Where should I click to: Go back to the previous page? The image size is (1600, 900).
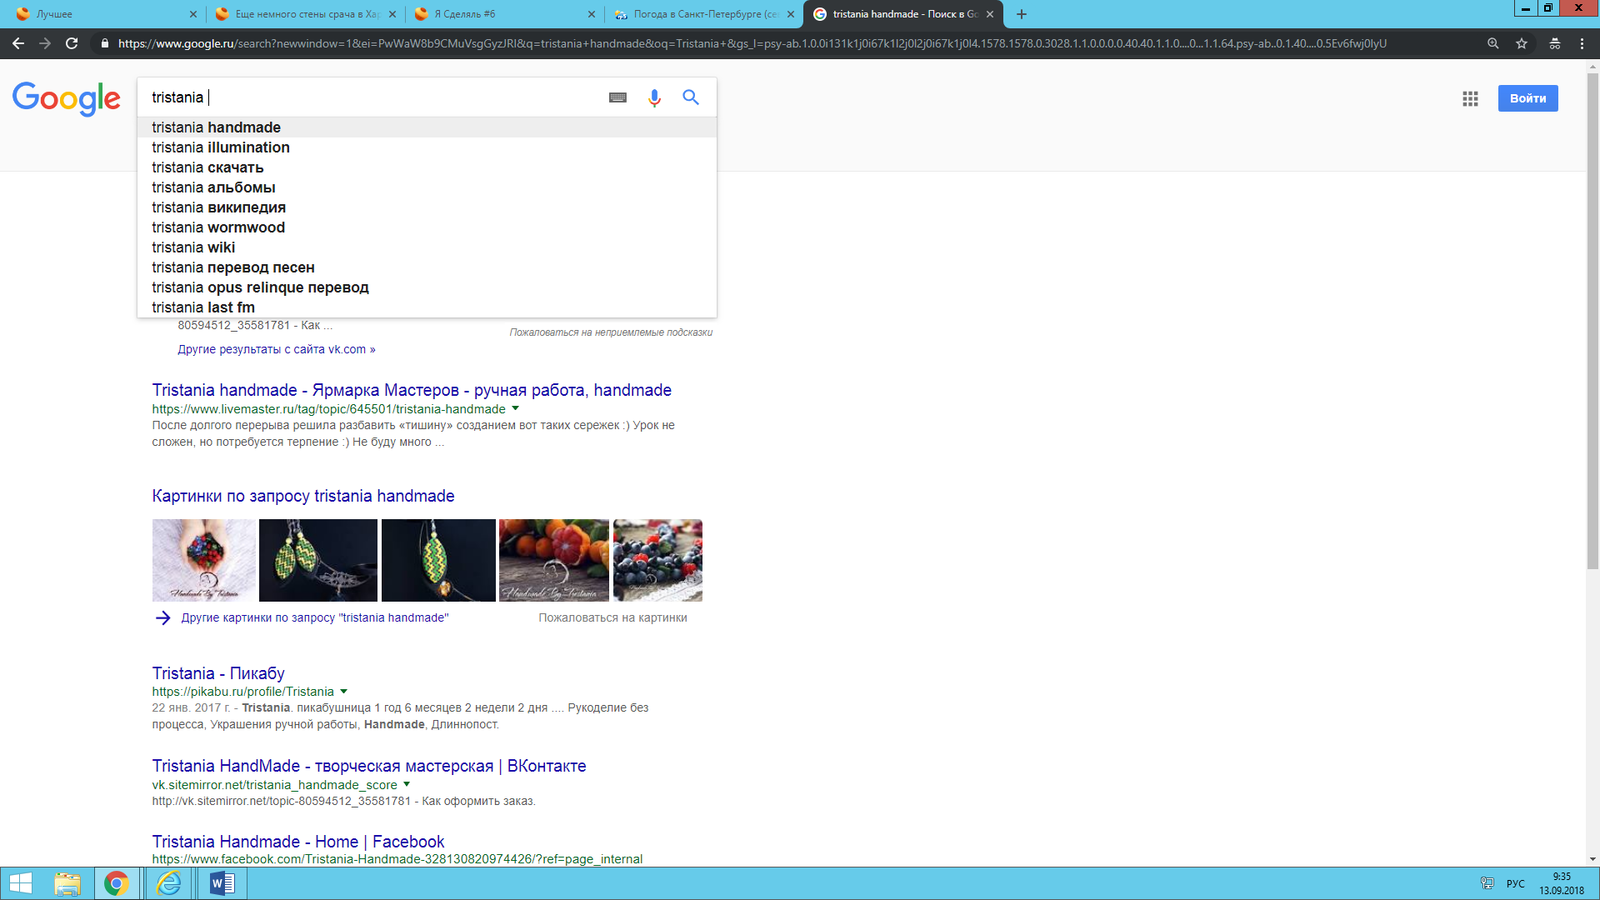[x=18, y=44]
